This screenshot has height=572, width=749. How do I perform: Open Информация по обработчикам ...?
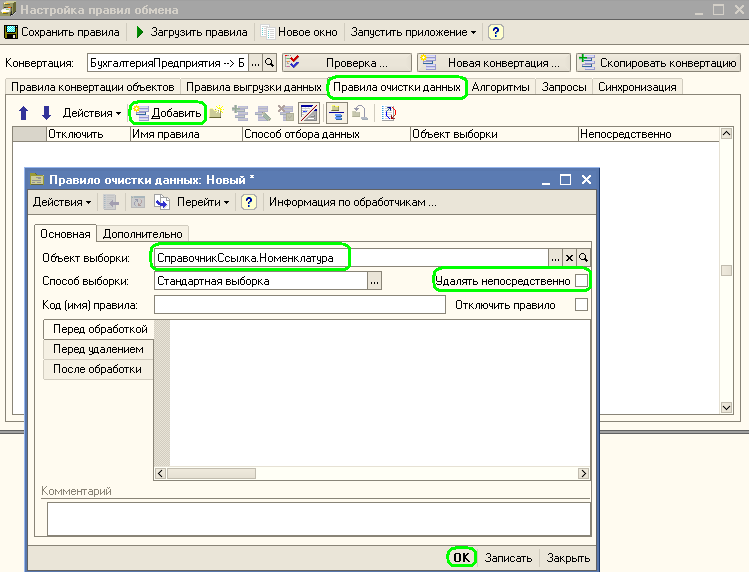(x=353, y=202)
